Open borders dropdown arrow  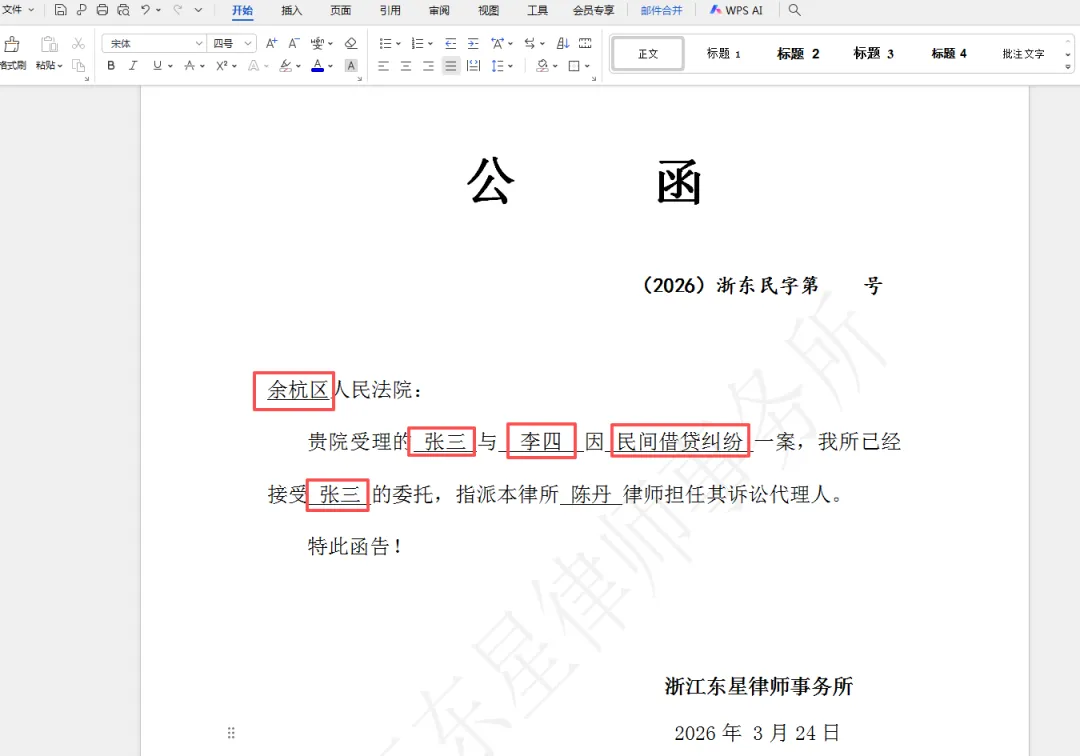click(x=588, y=66)
